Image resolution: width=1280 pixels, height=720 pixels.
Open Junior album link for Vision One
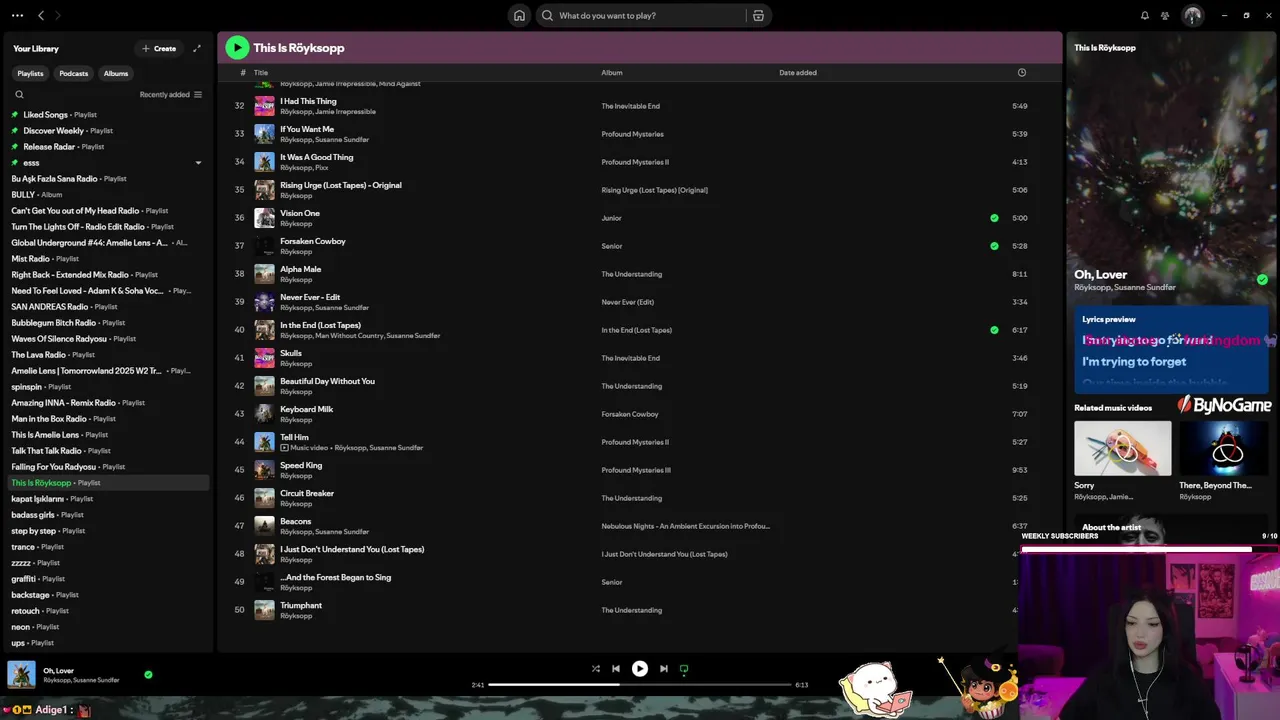611,218
